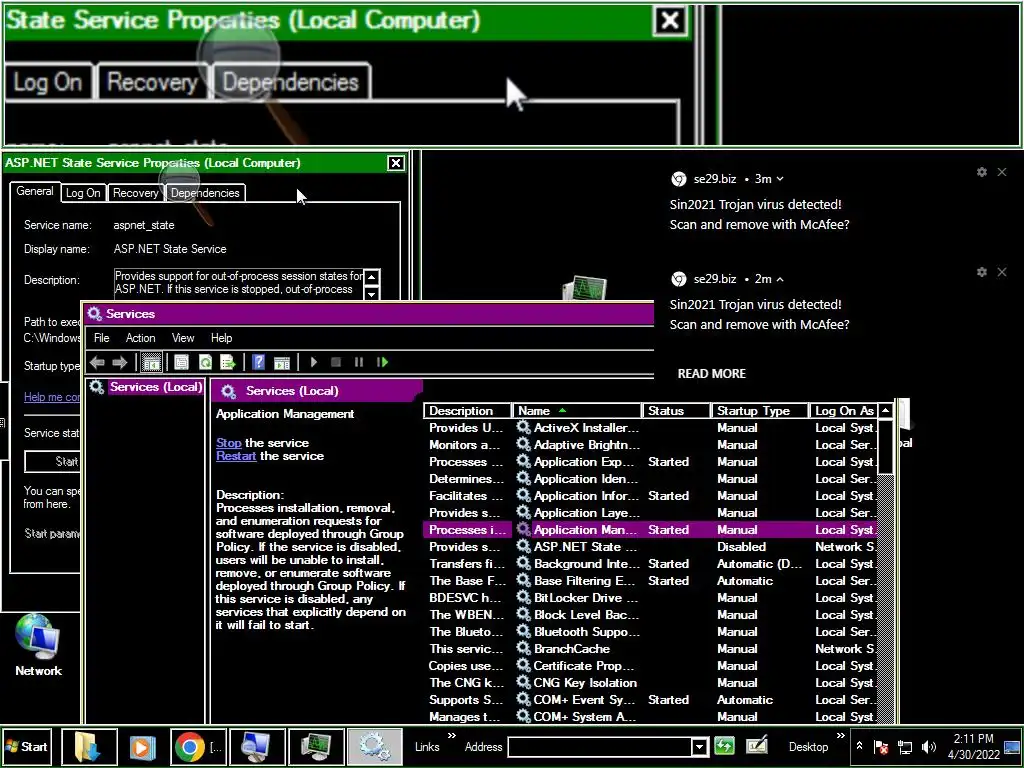Open the File menu in Services
The image size is (1024, 768).
point(101,338)
